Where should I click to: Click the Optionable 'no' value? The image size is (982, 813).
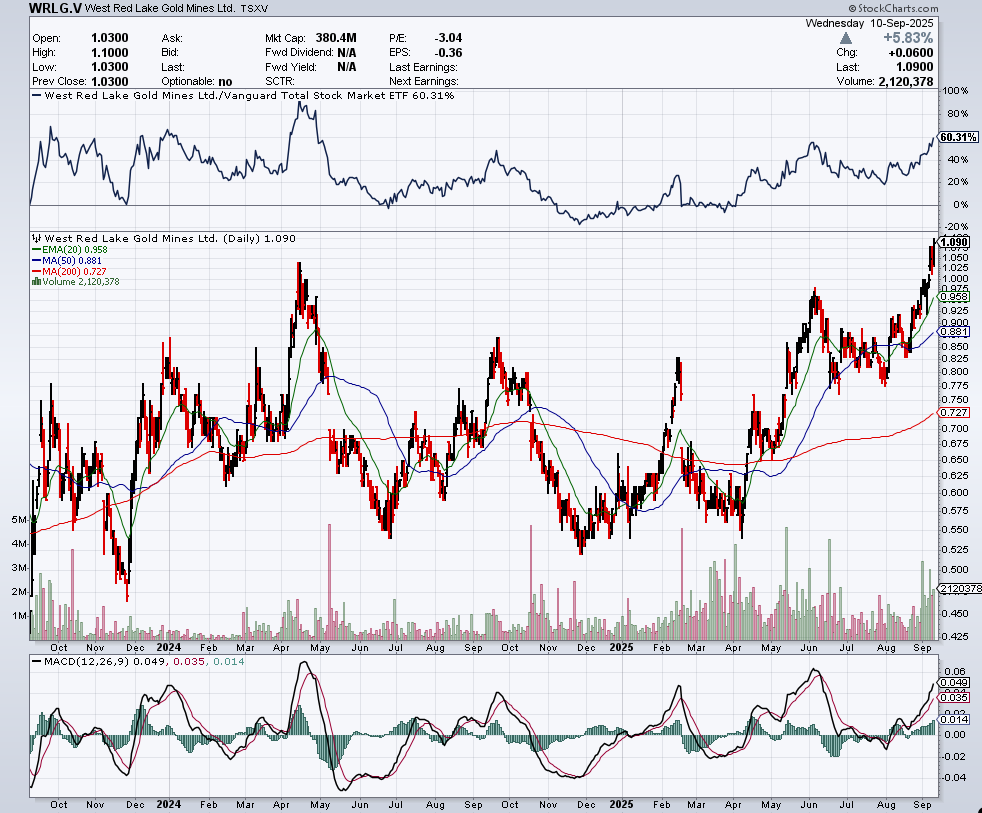(x=225, y=81)
